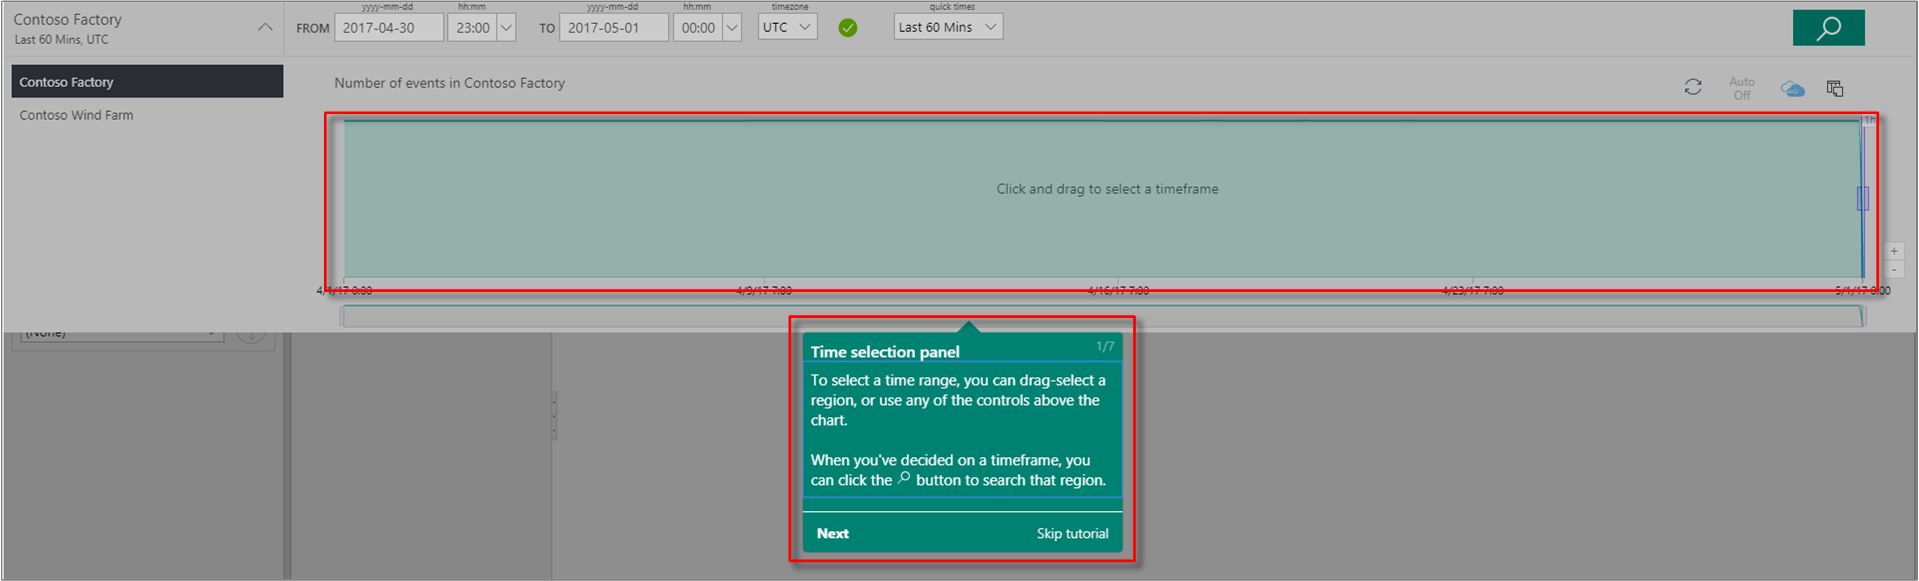Toggle Auto Off refresh setting
The height and width of the screenshot is (581, 1919).
[1742, 88]
